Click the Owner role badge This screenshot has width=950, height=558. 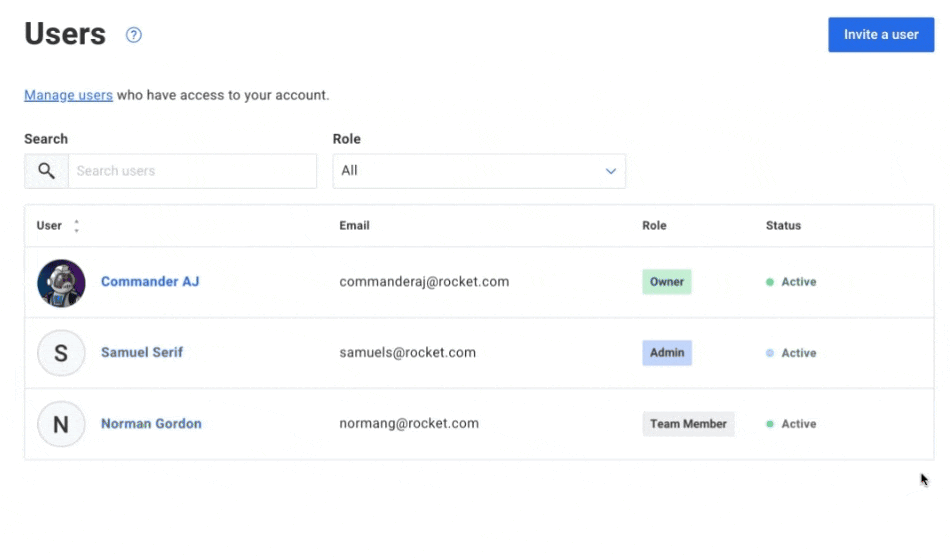[x=666, y=282]
